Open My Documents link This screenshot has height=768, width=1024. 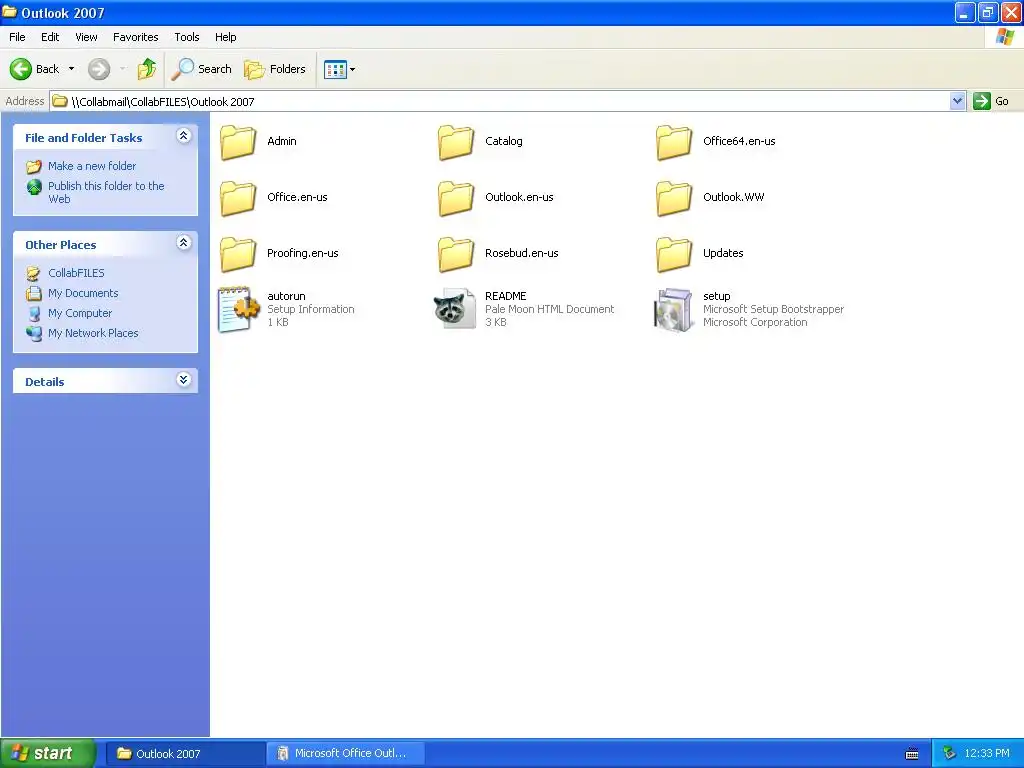[83, 293]
